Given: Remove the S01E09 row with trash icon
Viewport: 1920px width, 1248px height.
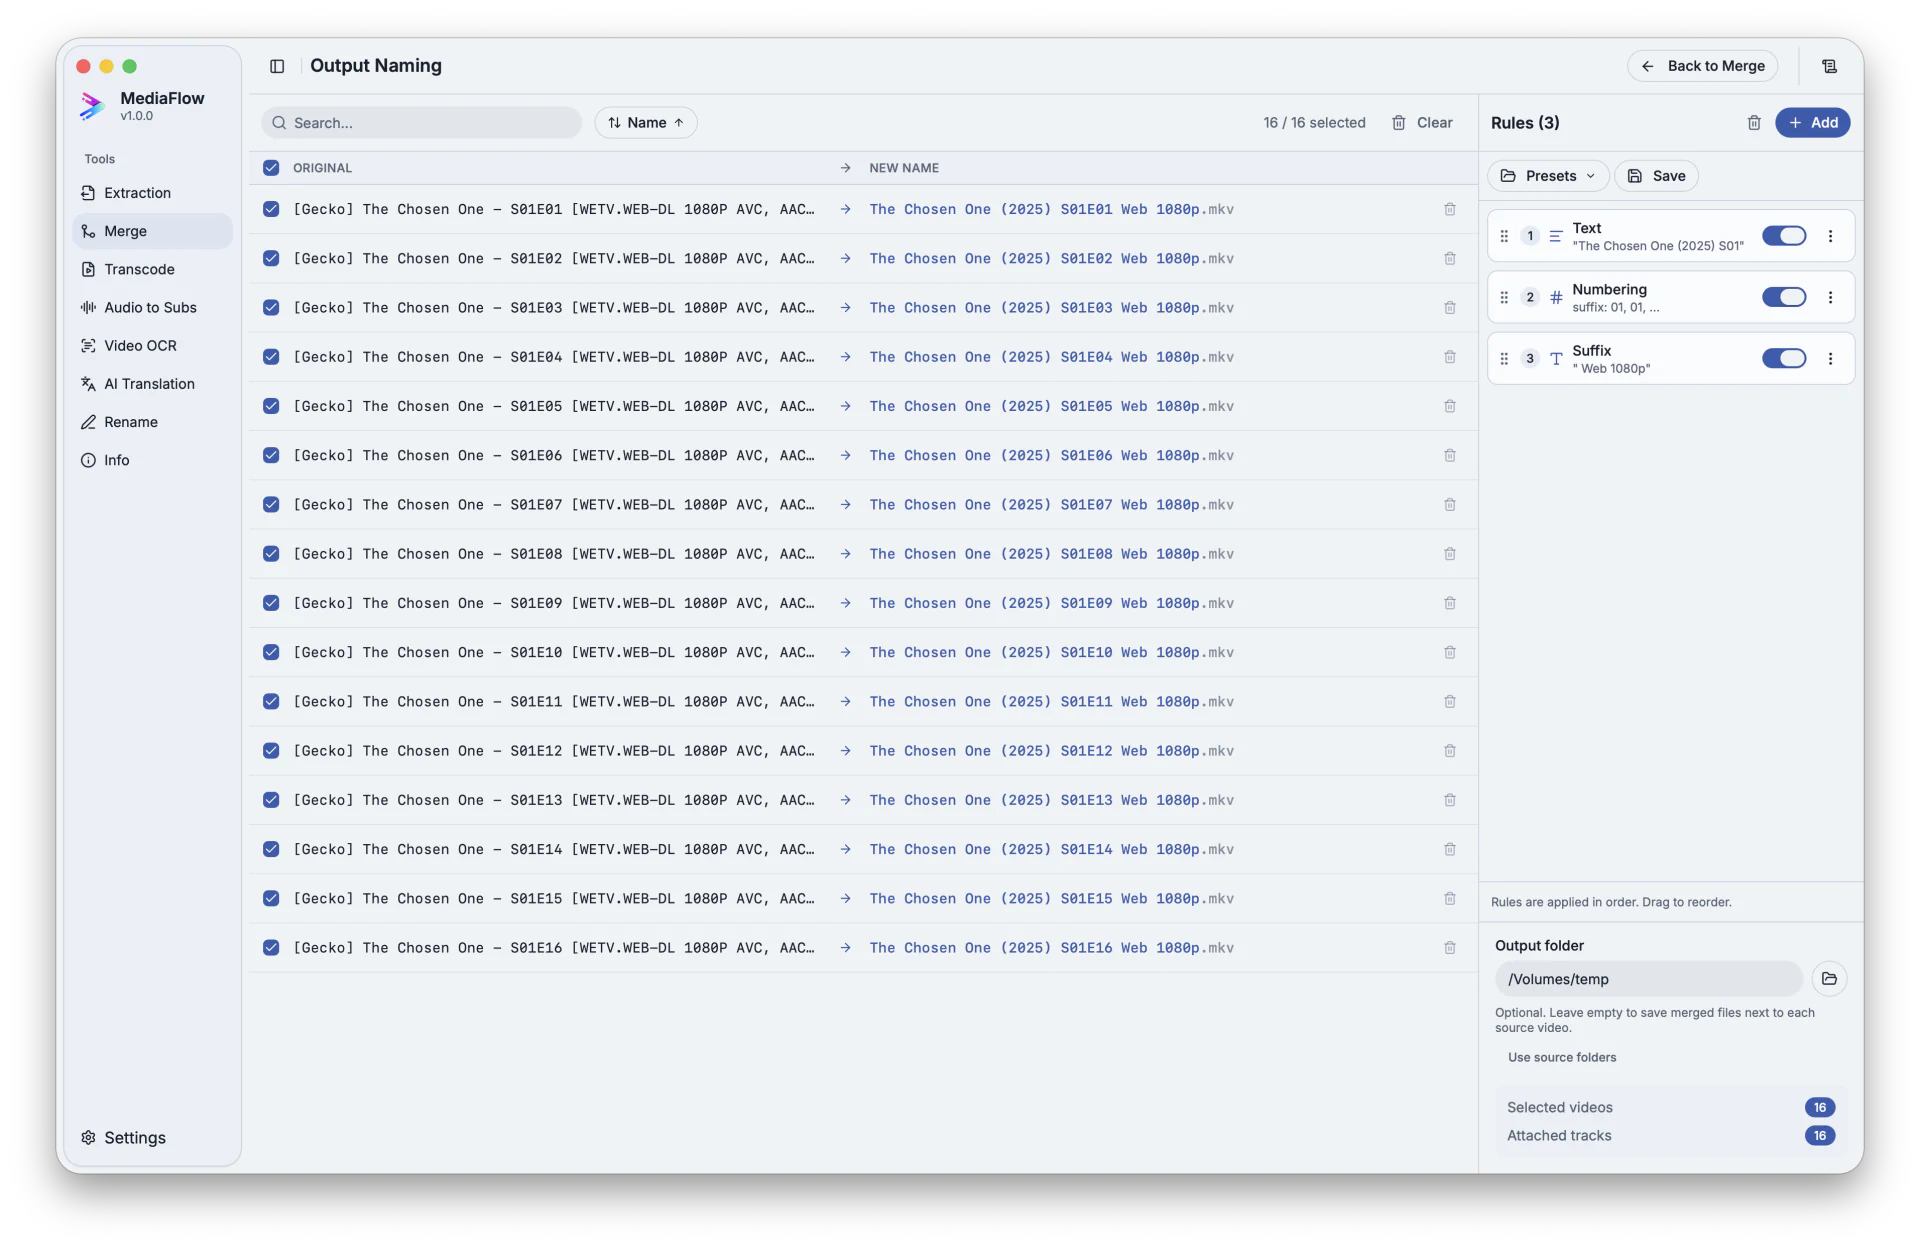Looking at the screenshot, I should point(1449,603).
